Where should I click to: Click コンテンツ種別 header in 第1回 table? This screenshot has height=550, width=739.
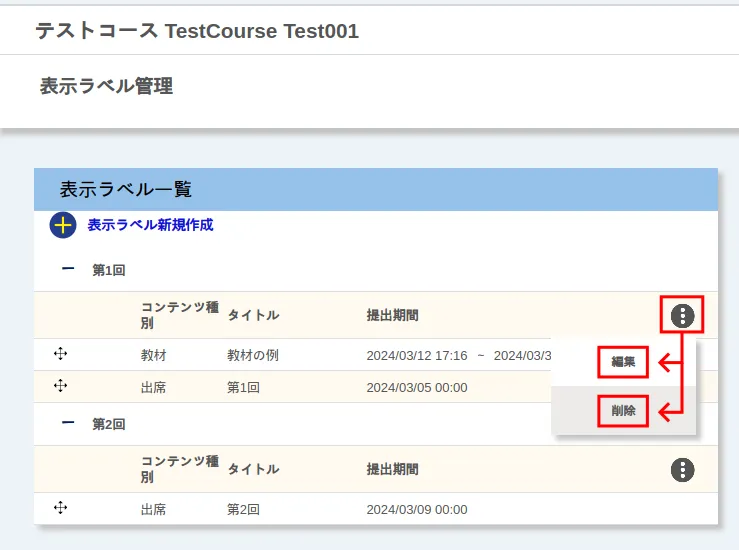(x=179, y=315)
